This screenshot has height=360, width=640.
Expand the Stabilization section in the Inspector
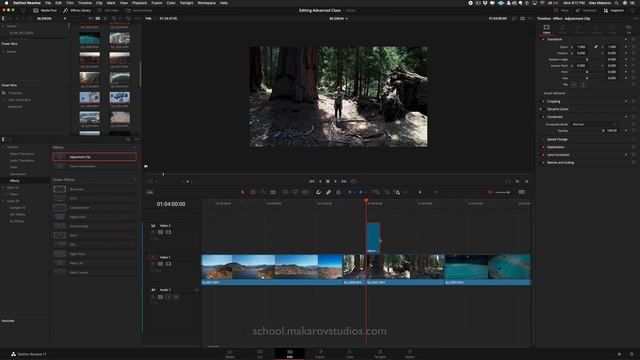556,147
